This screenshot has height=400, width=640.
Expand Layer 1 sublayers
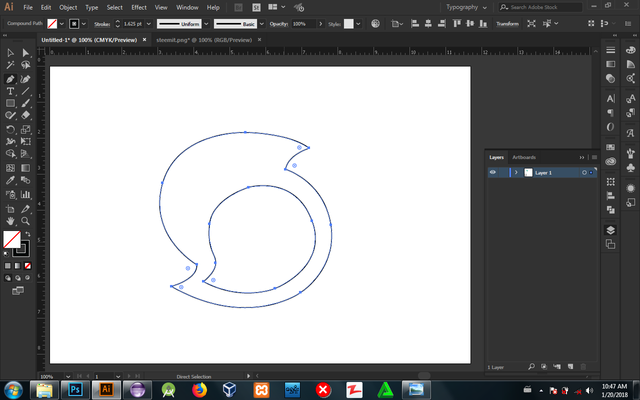[516, 172]
